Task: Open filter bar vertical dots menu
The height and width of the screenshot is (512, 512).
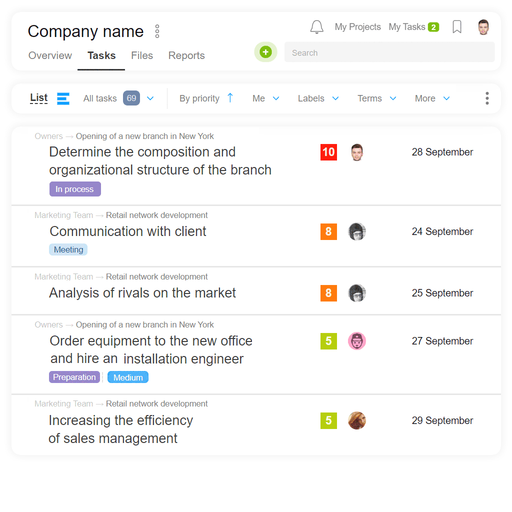Action: click(x=487, y=98)
